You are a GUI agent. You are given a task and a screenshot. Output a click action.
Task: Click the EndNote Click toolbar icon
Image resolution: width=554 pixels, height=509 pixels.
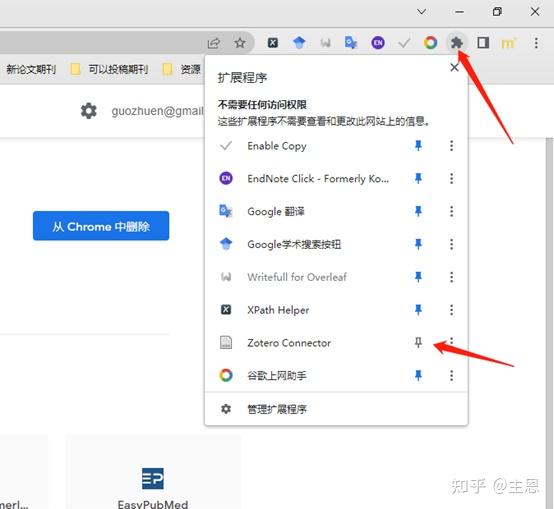(378, 43)
